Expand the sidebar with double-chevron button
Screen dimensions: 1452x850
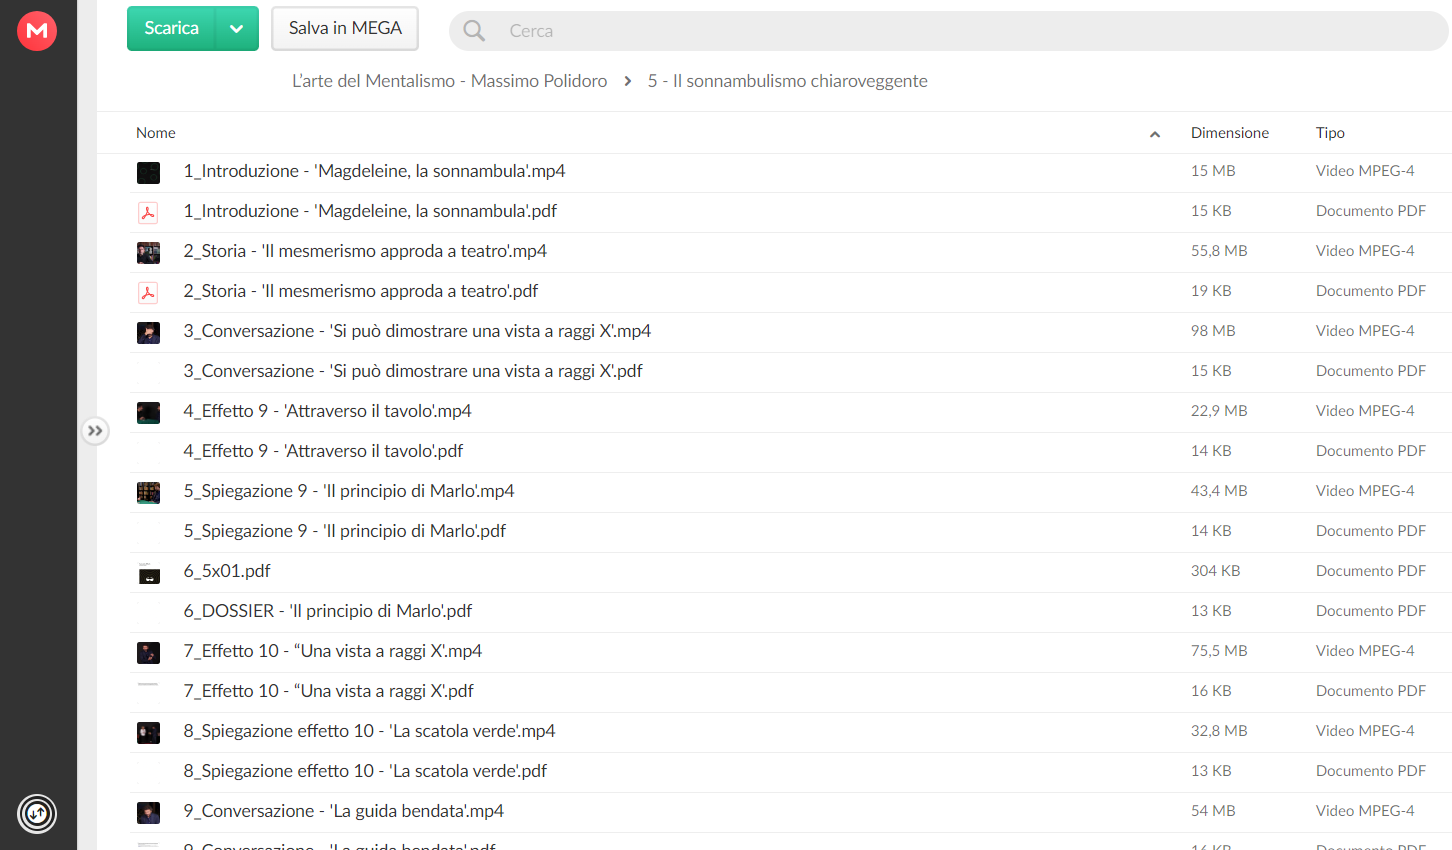tap(95, 431)
